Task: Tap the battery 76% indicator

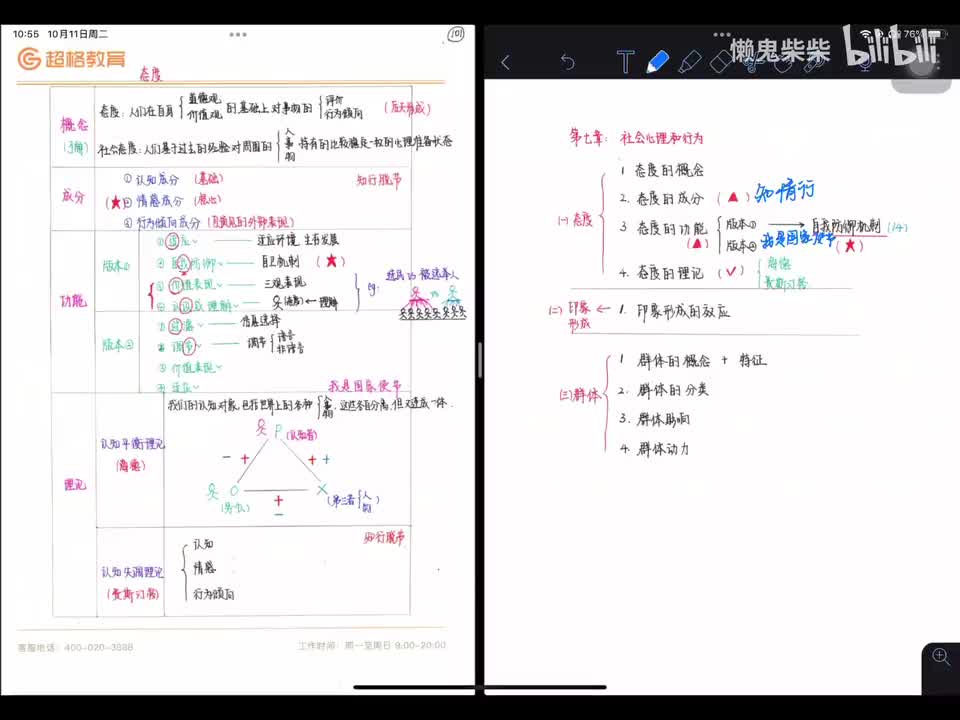Action: [x=923, y=34]
